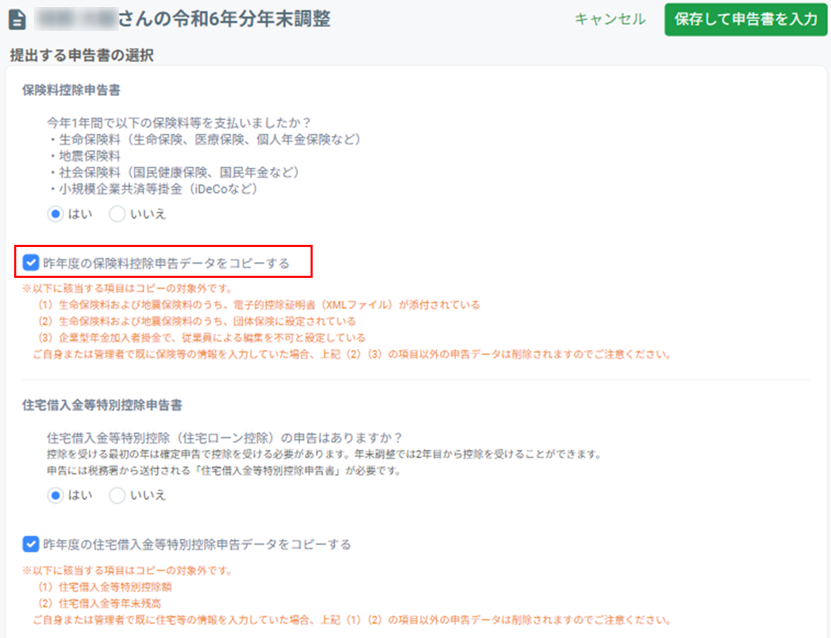Click the 今年1年間で以下の保険料等を支払いましたか？ question text
Screen dimensions: 831x638
[x=179, y=123]
